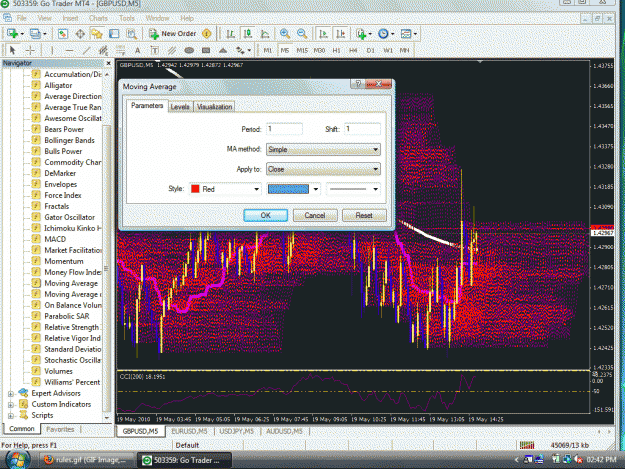
Task: Open the Parameters tab
Action: click(147, 106)
